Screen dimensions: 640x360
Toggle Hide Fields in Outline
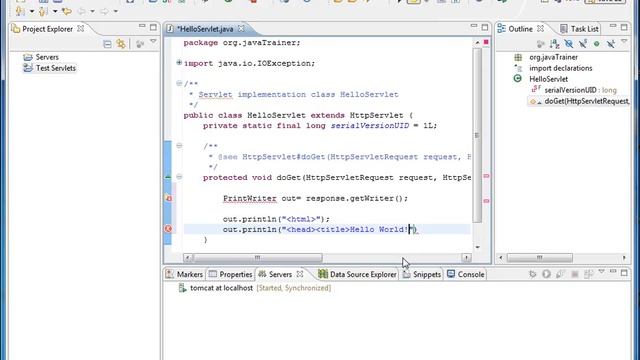click(569, 44)
